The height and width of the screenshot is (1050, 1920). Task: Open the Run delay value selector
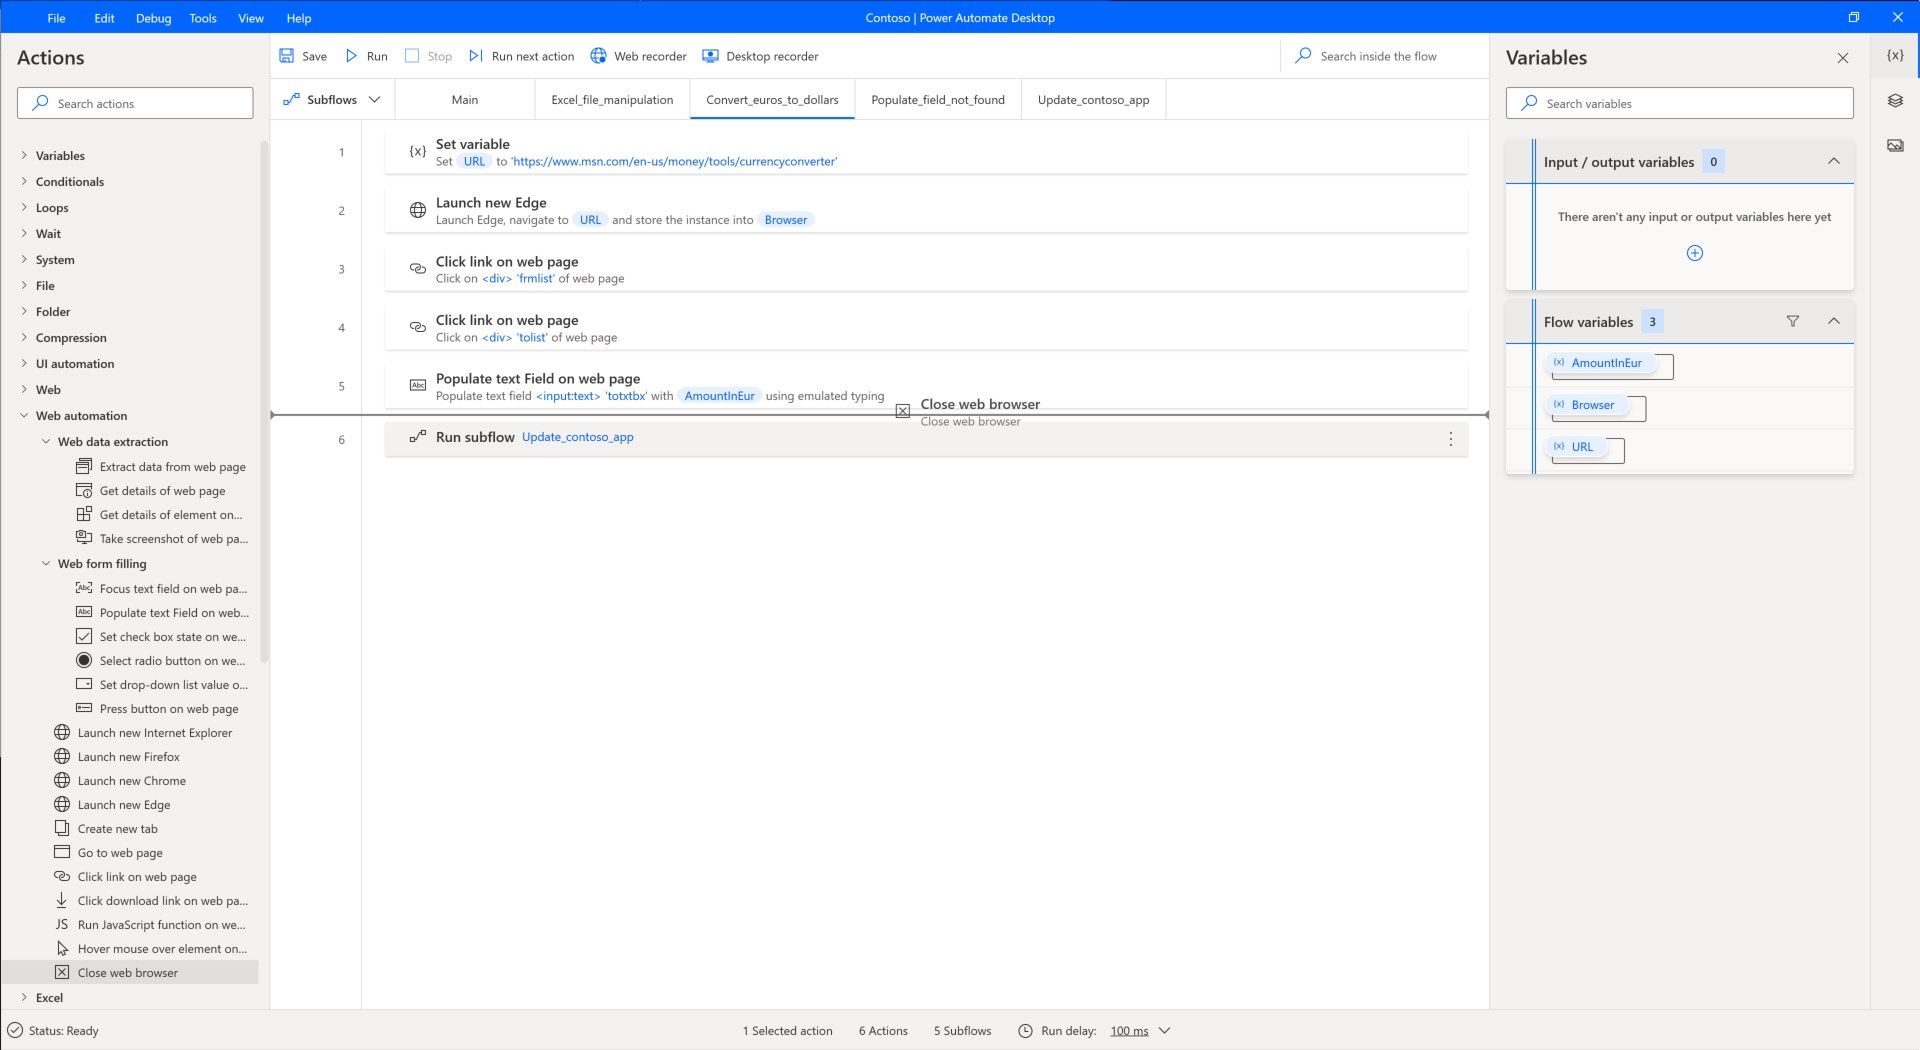coord(1138,1030)
